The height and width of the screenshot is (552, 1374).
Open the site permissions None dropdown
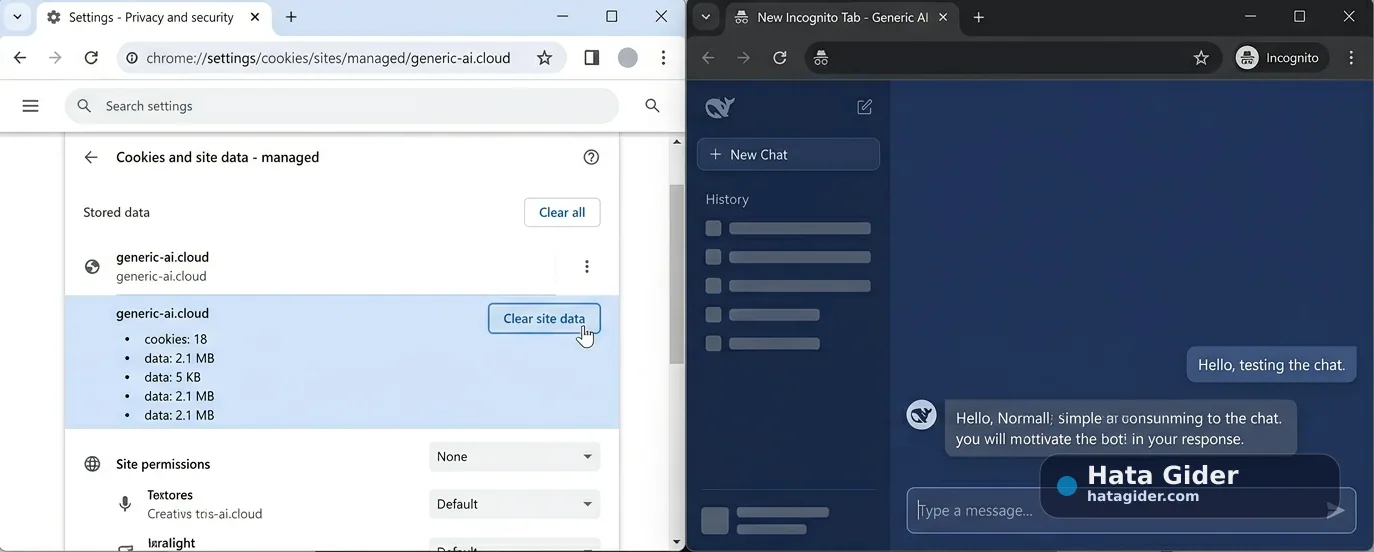[x=515, y=456]
